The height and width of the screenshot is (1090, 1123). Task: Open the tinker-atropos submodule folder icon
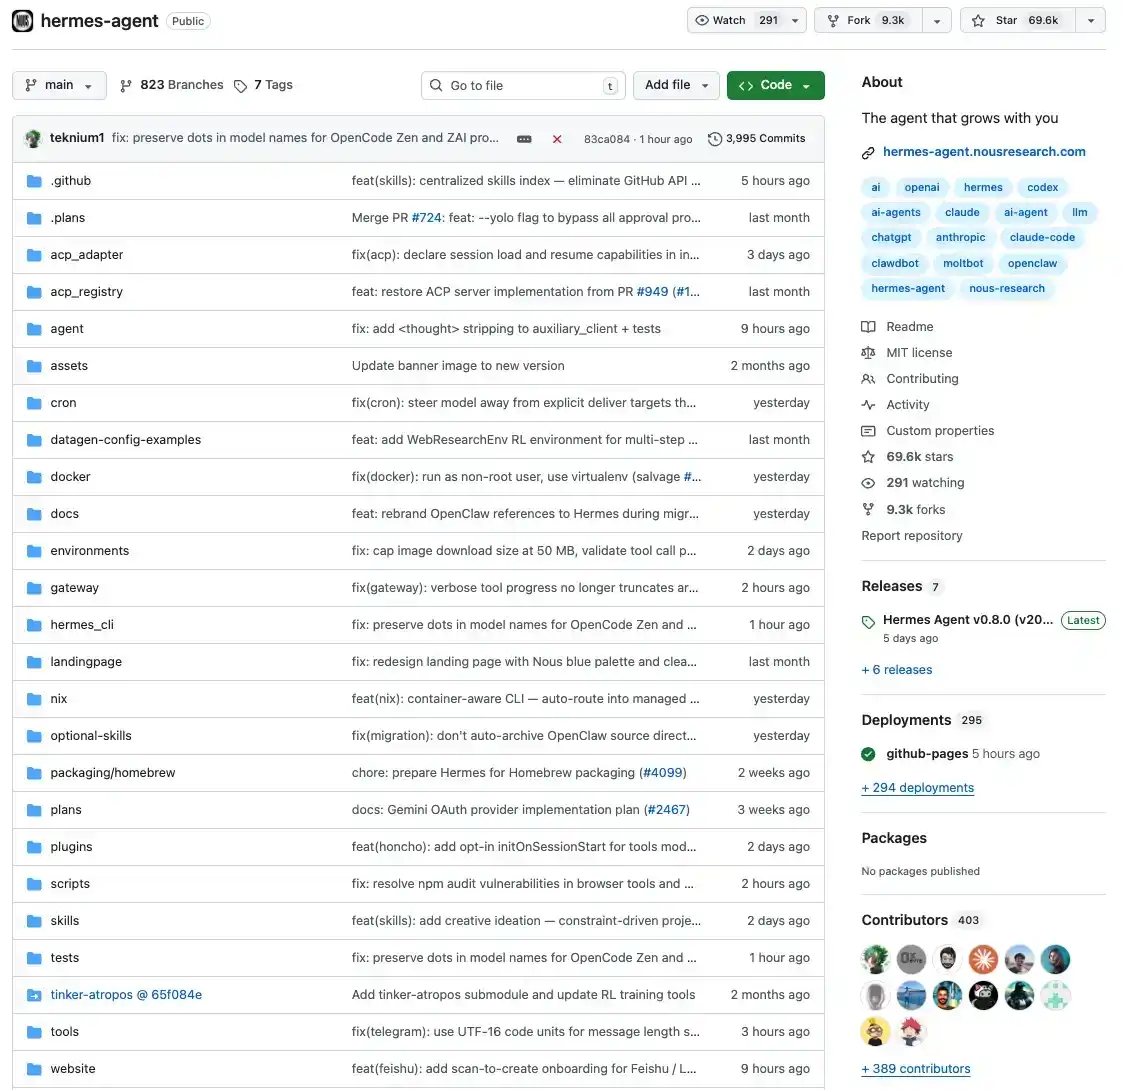33,995
